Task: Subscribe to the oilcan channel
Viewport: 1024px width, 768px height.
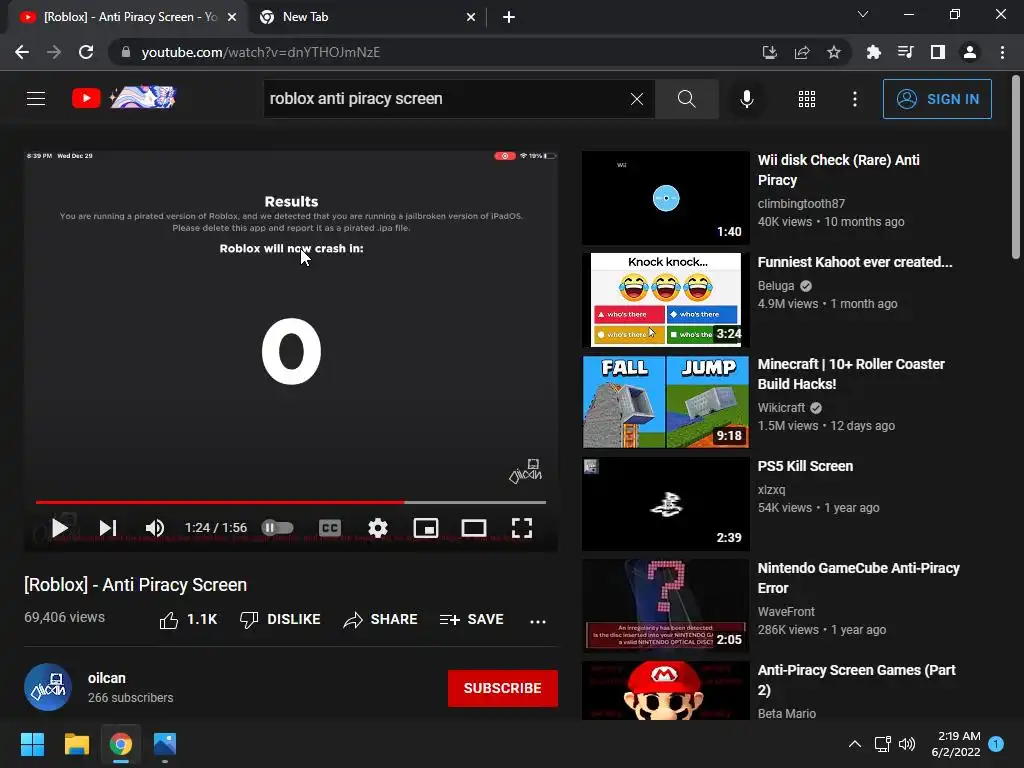Action: (x=502, y=688)
